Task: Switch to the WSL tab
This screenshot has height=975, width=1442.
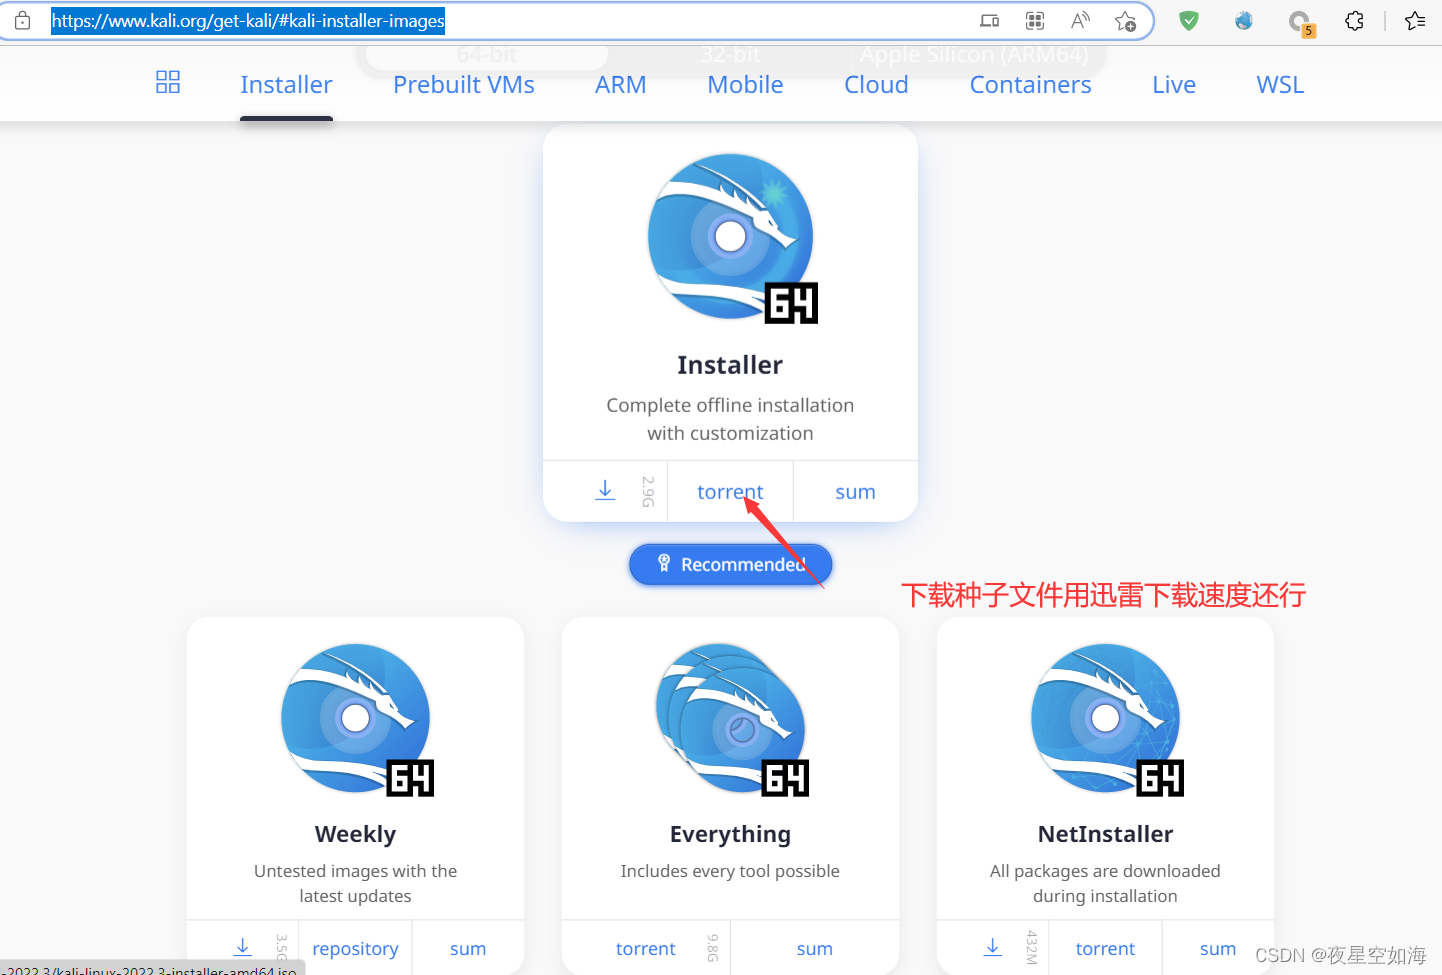Action: coord(1280,85)
